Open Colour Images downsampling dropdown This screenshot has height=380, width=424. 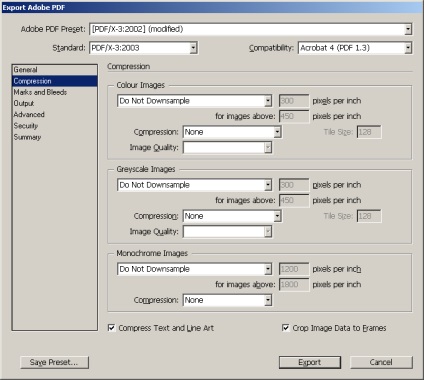[195, 101]
